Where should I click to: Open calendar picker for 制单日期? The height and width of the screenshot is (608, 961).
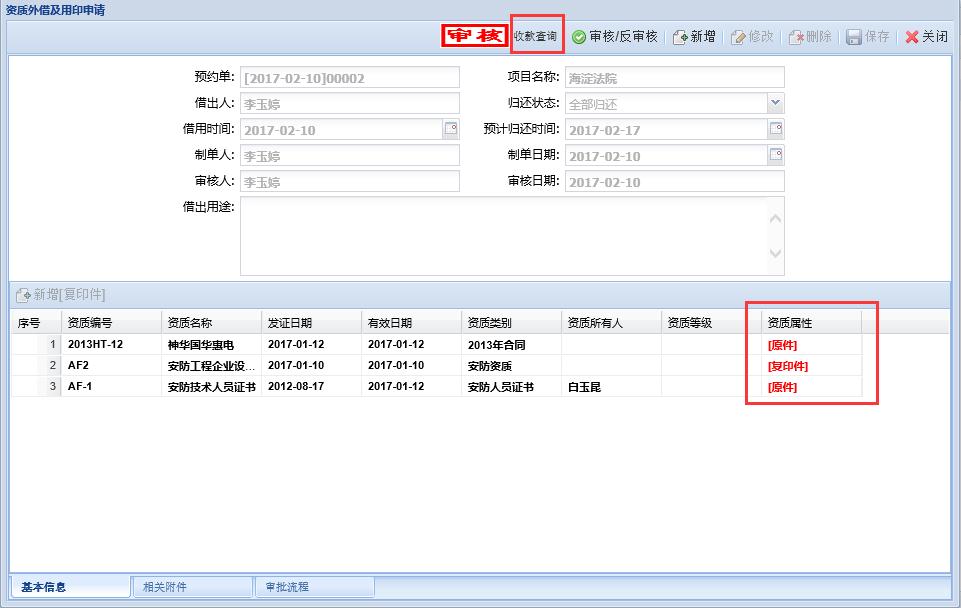775,155
